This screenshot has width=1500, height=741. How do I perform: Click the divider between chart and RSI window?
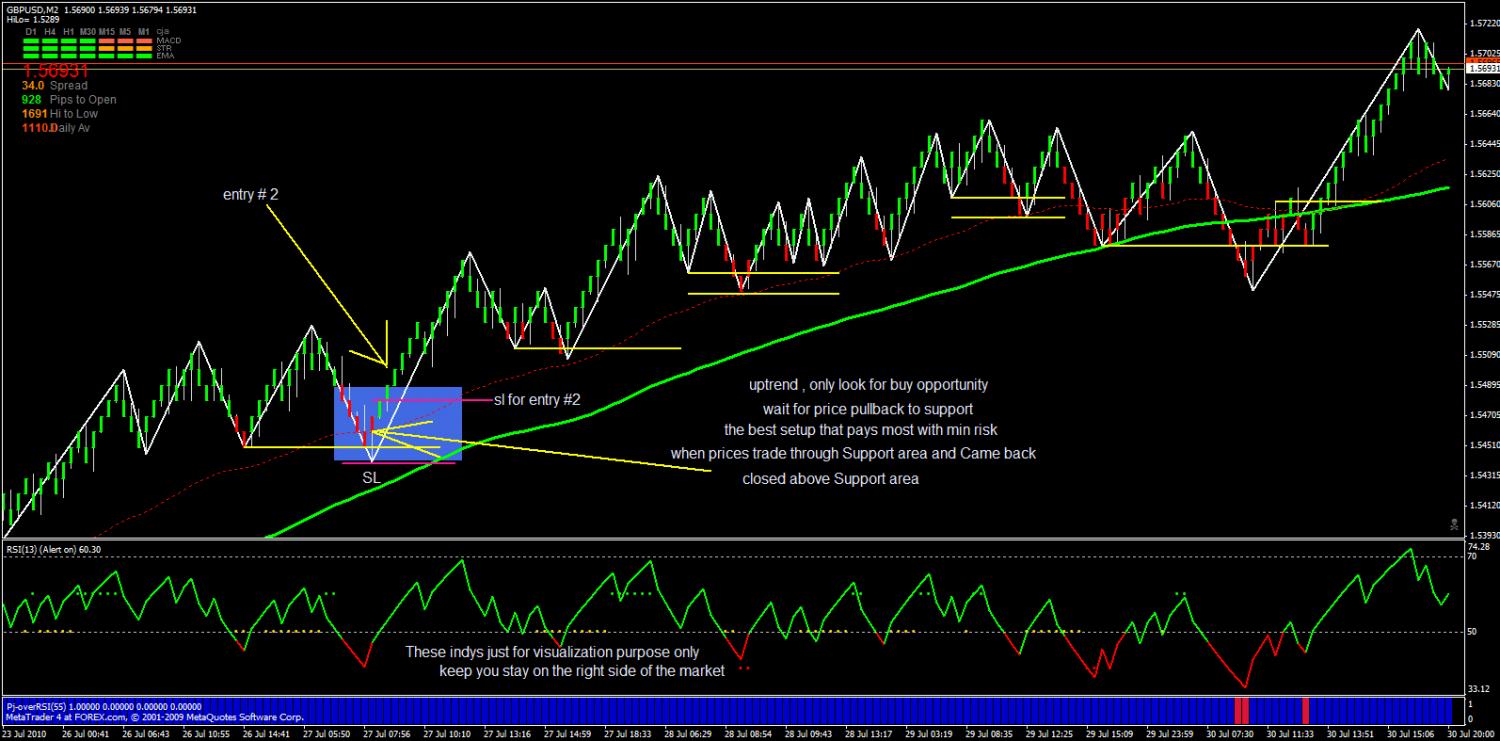click(732, 540)
